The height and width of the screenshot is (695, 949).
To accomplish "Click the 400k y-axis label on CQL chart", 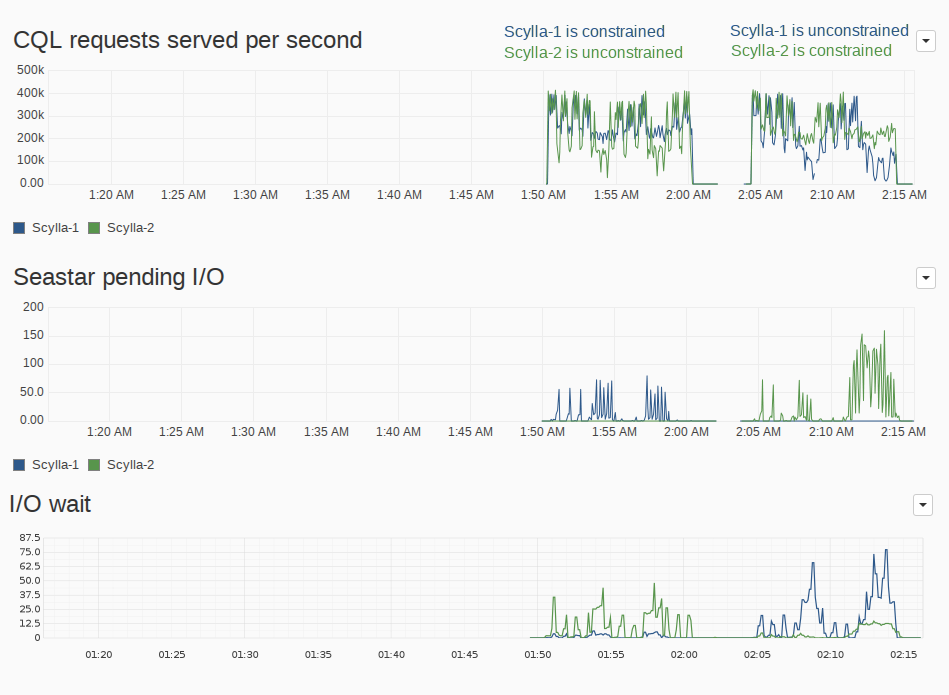I will coord(30,93).
